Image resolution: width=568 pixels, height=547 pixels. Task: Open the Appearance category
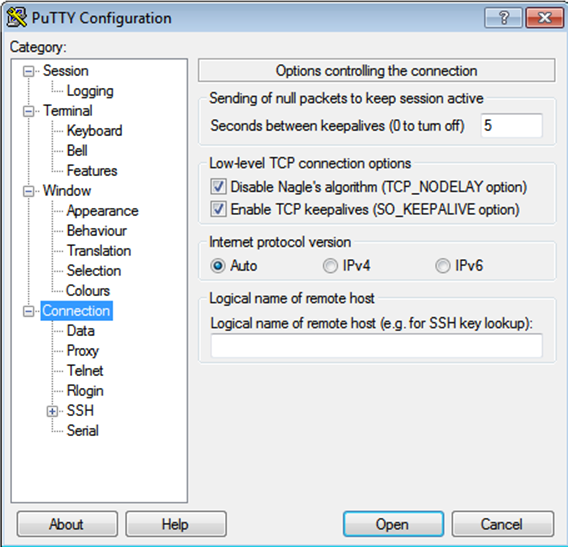[x=103, y=211]
